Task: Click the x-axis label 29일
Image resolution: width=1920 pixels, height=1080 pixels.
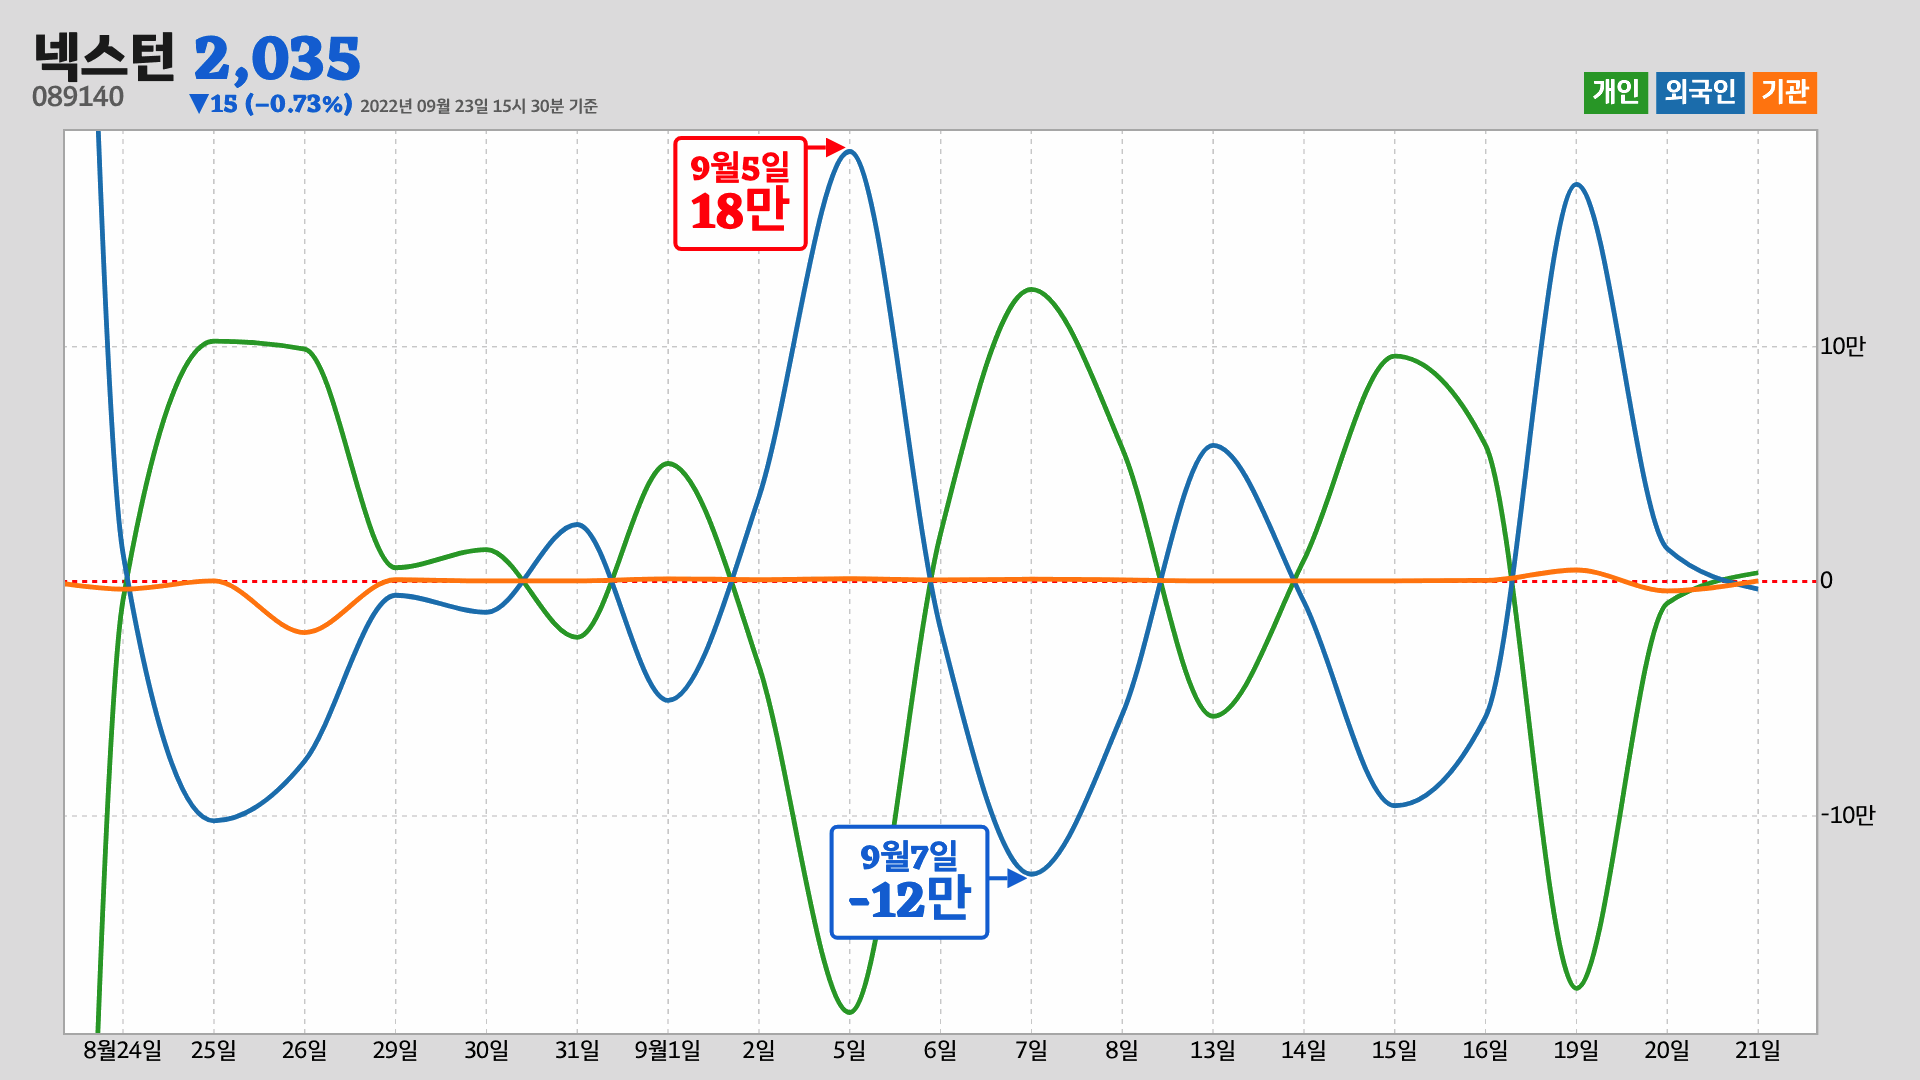Action: (x=395, y=1051)
